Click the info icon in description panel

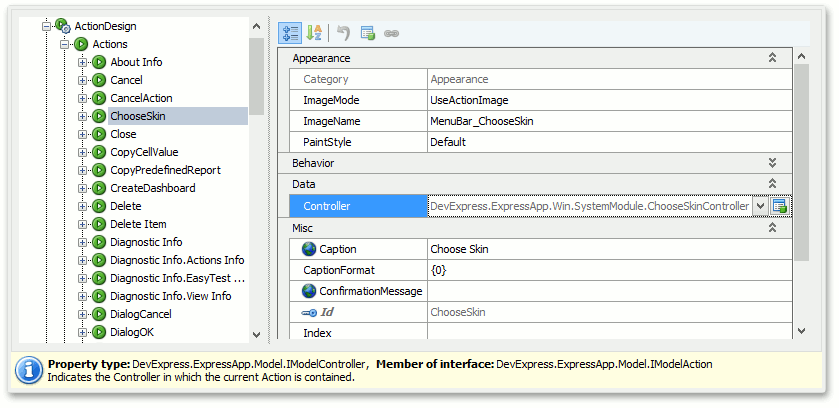(28, 370)
